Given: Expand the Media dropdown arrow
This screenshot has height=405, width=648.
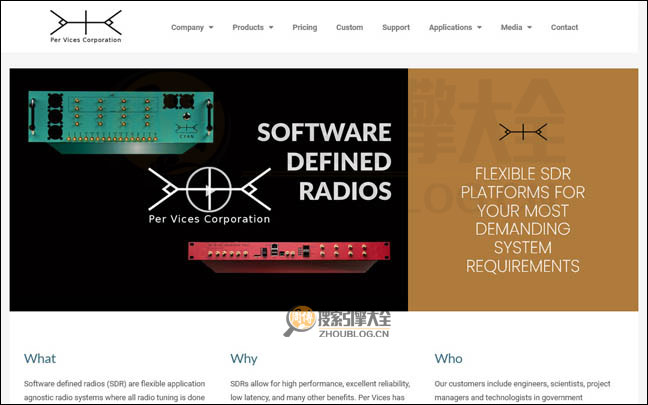Looking at the screenshot, I should click(x=529, y=28).
